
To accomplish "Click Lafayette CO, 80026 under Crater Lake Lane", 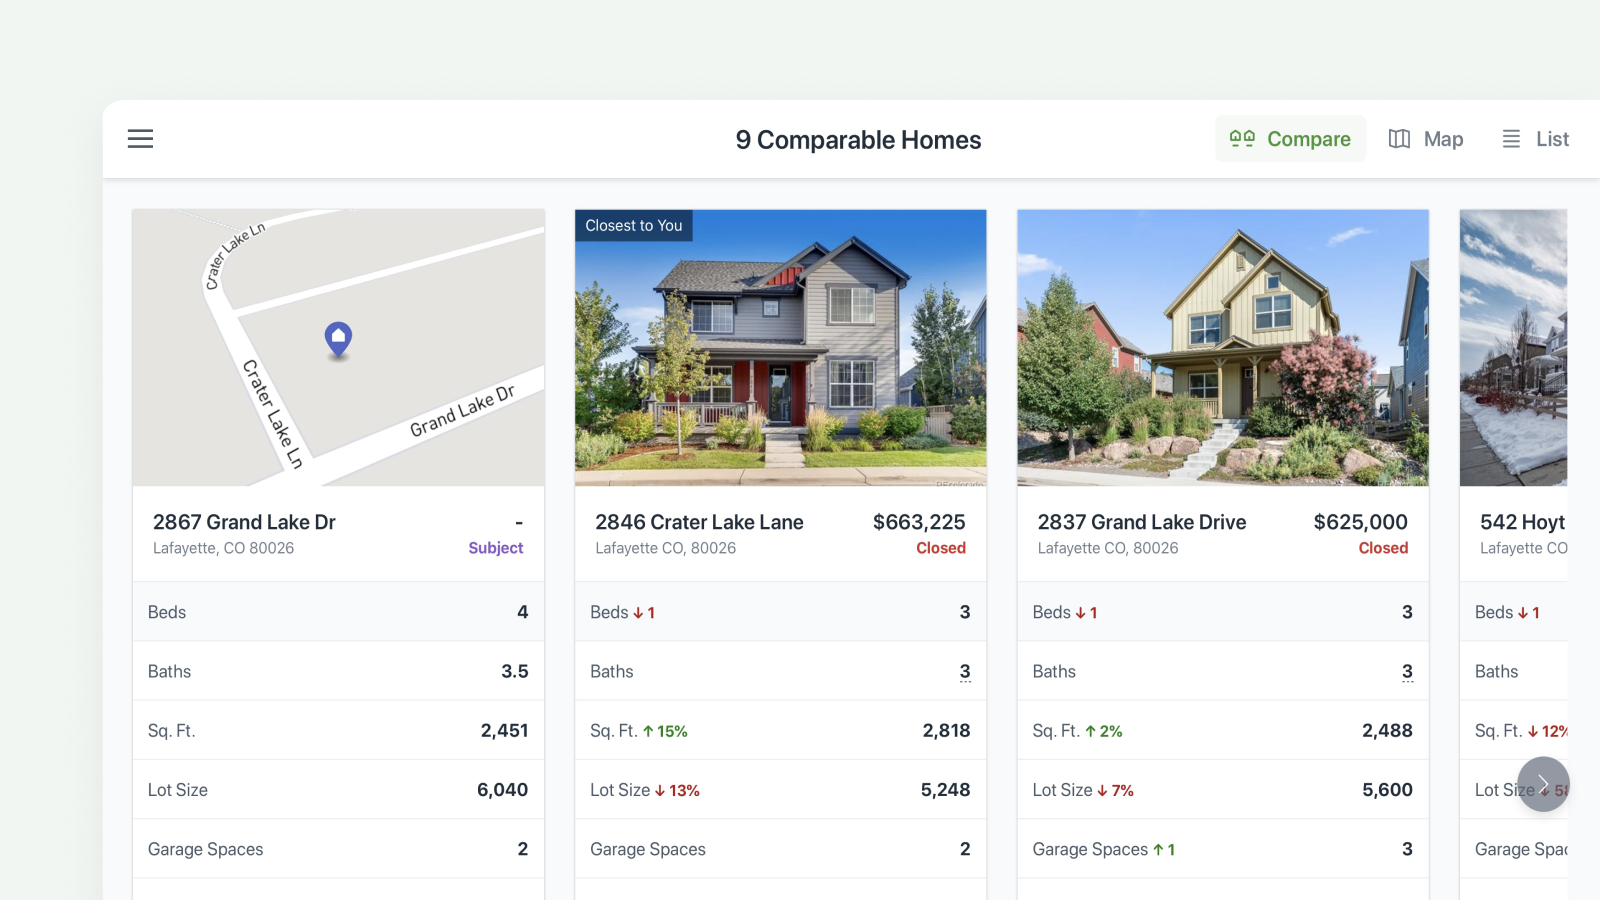I will point(665,548).
